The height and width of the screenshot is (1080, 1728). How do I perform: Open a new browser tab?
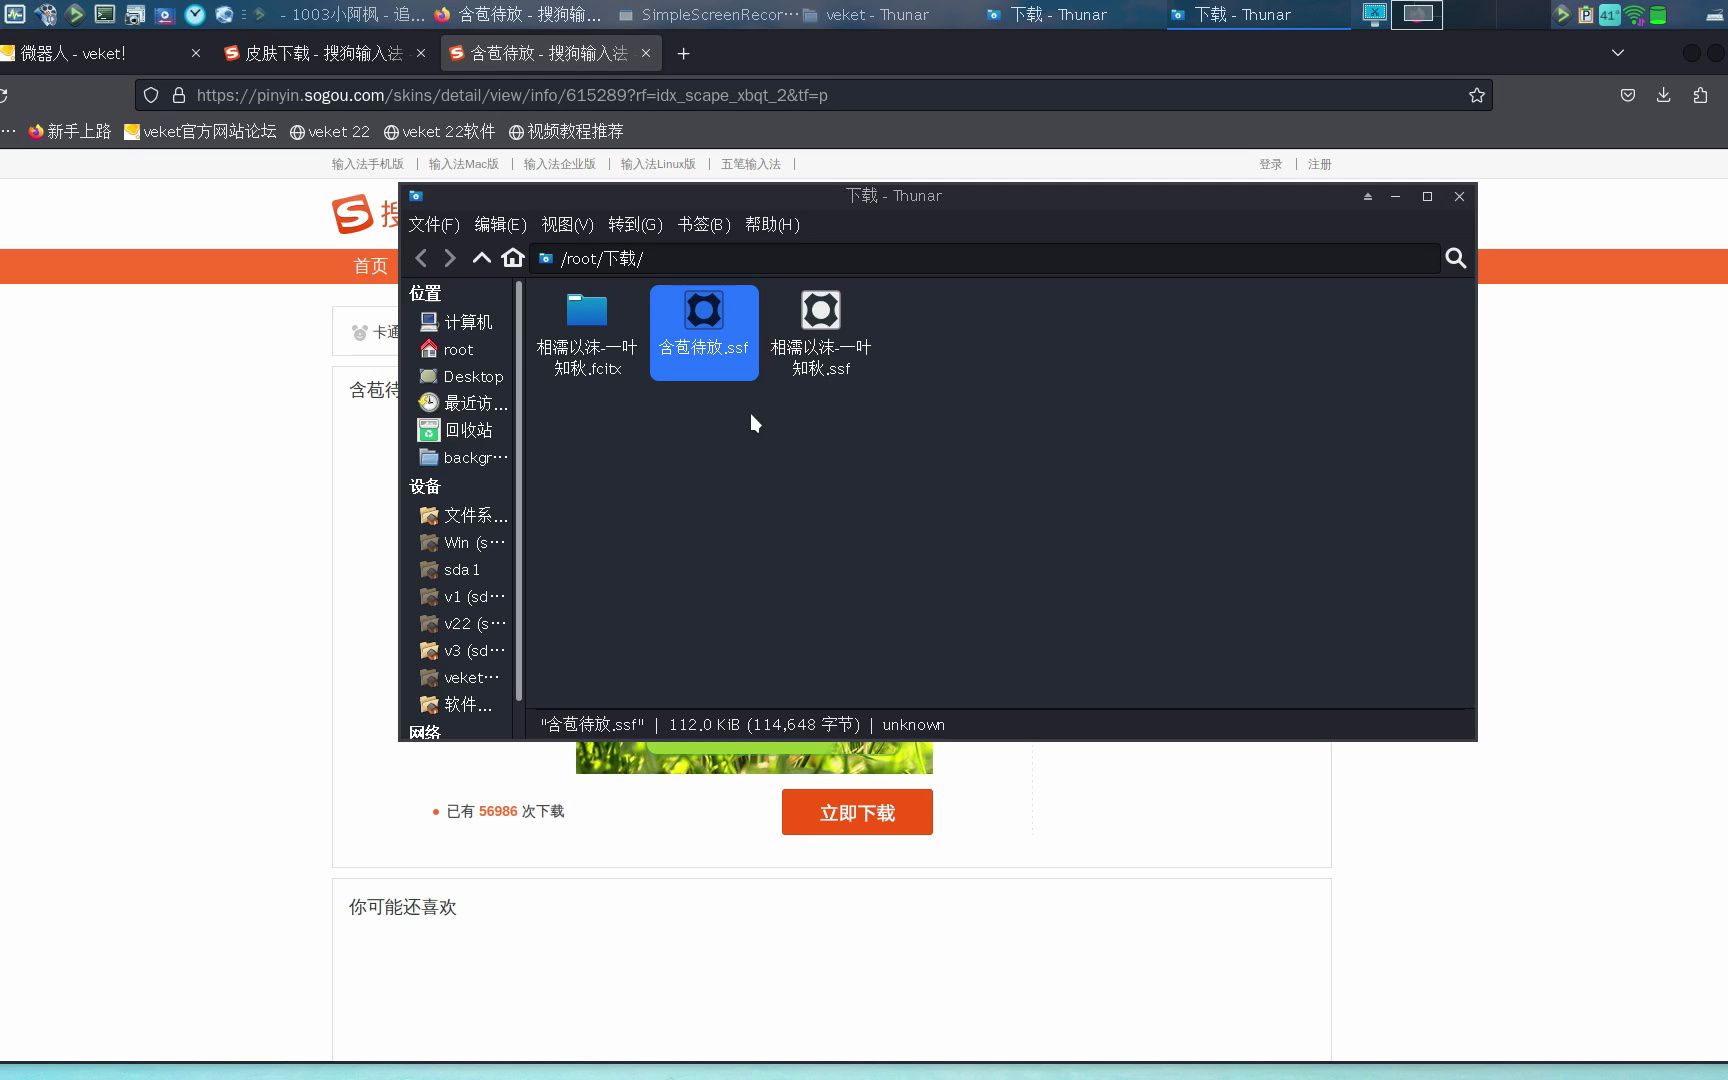(684, 53)
